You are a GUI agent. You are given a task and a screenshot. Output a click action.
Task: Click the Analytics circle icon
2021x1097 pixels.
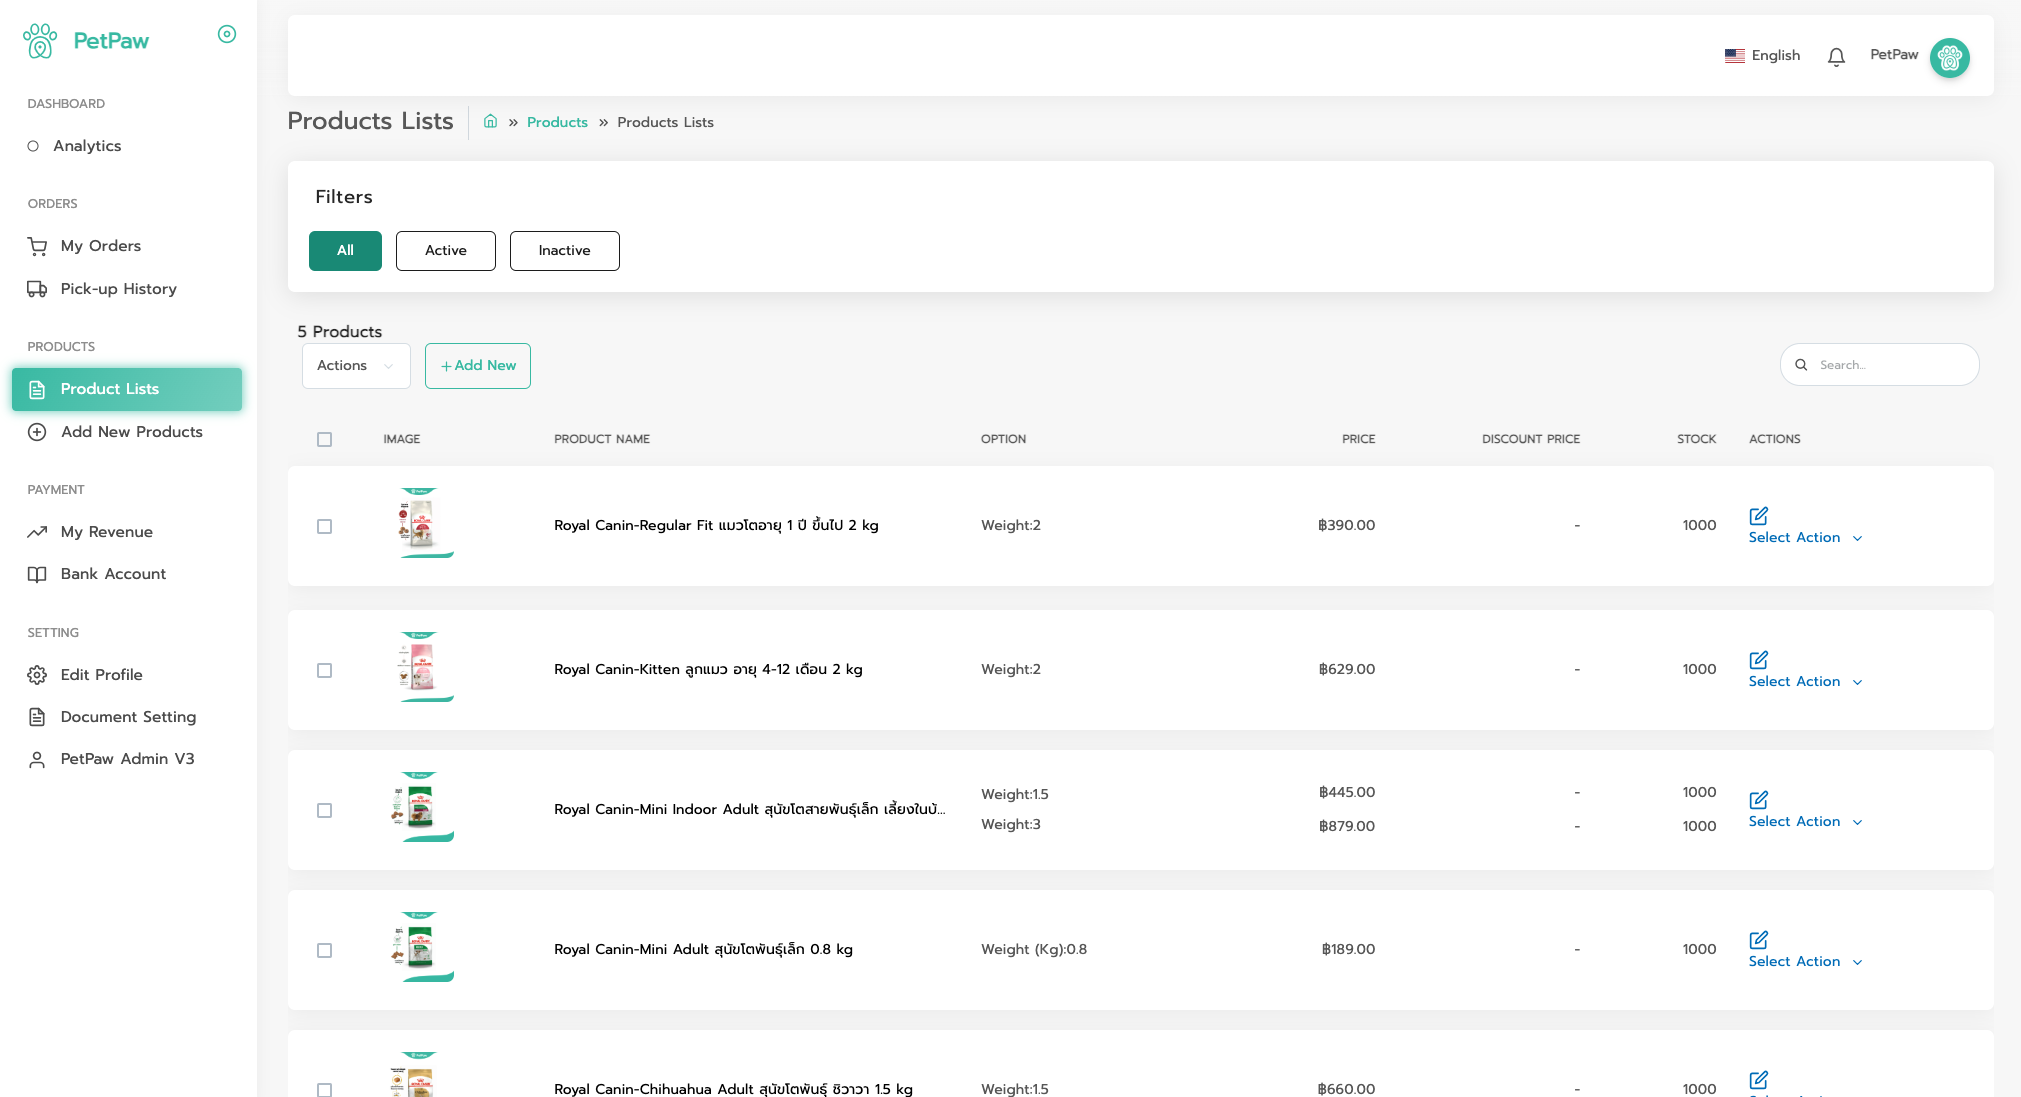coord(33,146)
